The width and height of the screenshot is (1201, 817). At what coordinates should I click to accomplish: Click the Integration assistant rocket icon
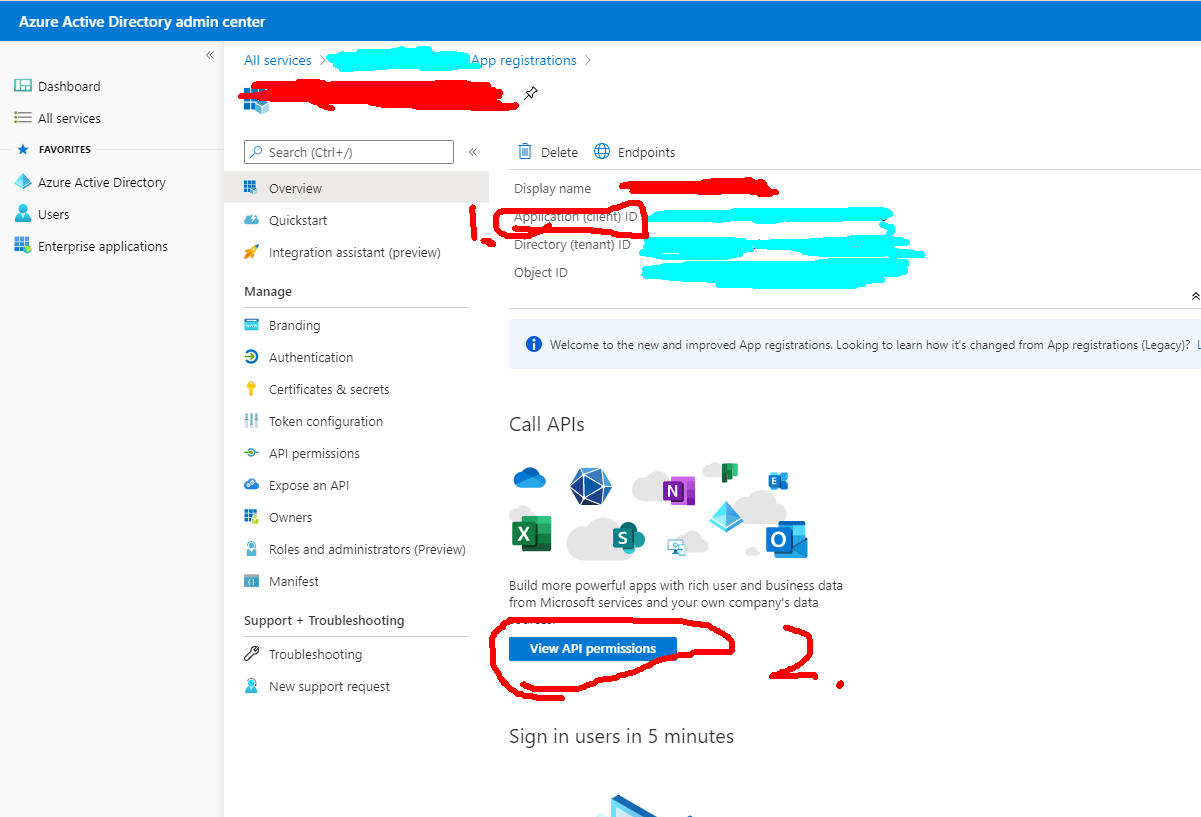click(x=251, y=252)
